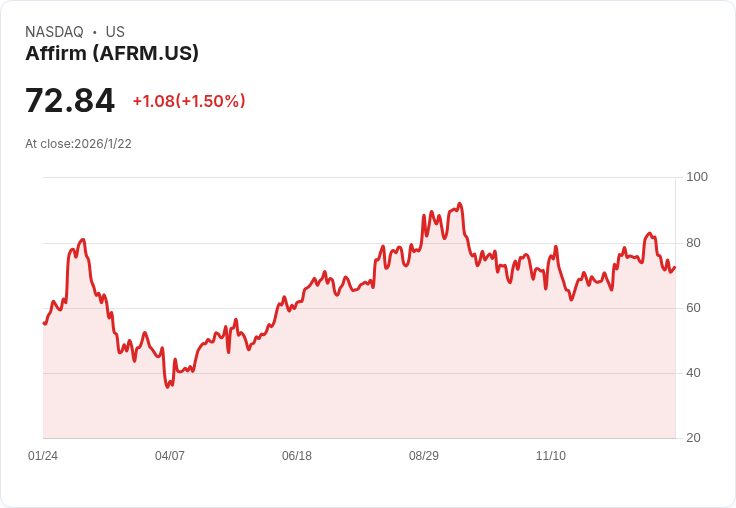Open the Affirm (AFRM.US) stock title
The width and height of the screenshot is (736, 508).
[x=112, y=53]
